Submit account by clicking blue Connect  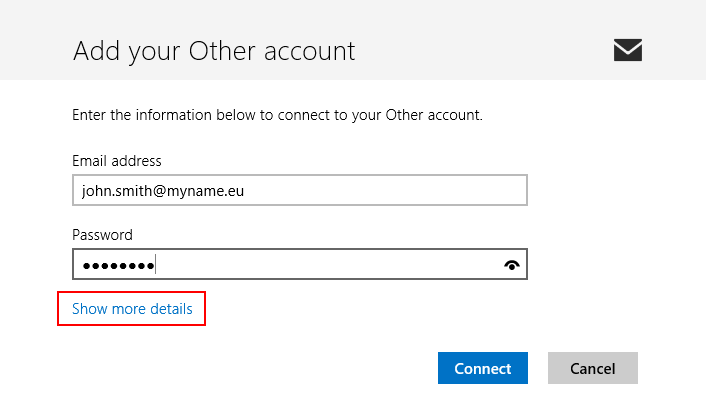point(483,368)
